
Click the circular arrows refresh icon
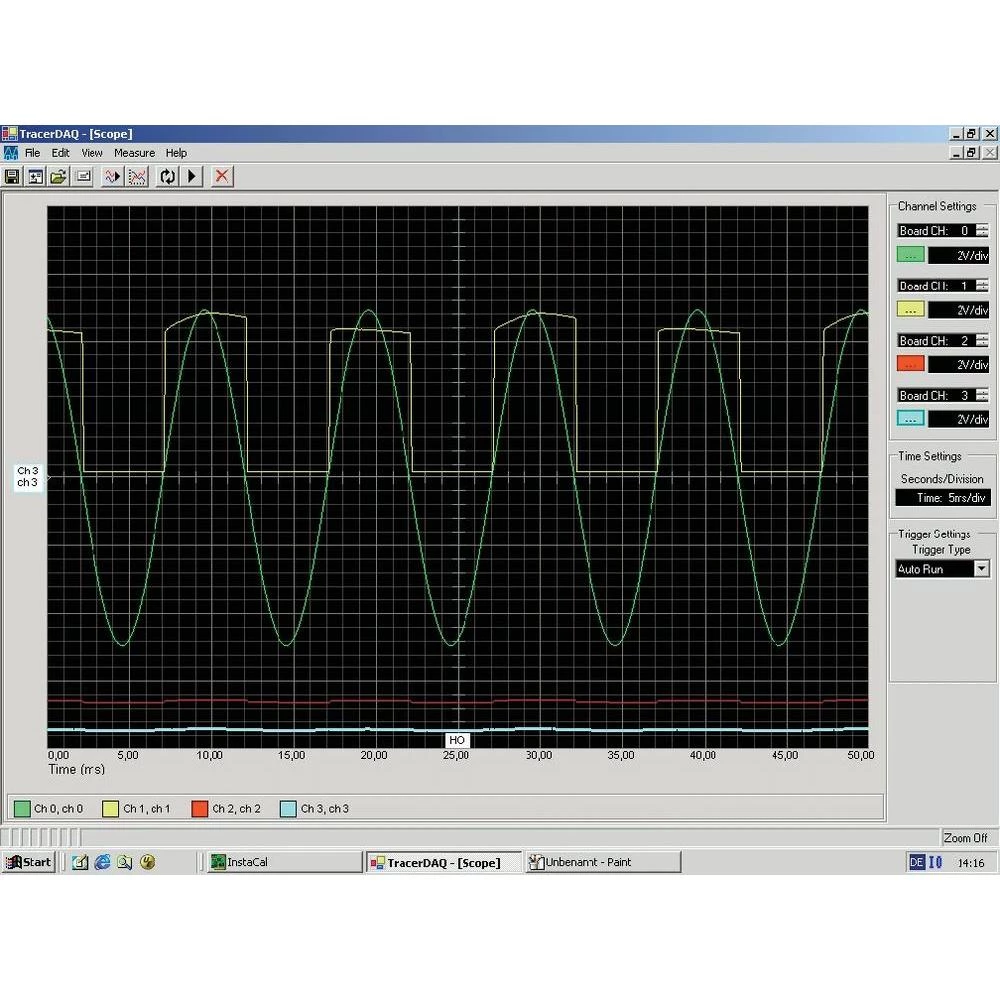pos(166,176)
